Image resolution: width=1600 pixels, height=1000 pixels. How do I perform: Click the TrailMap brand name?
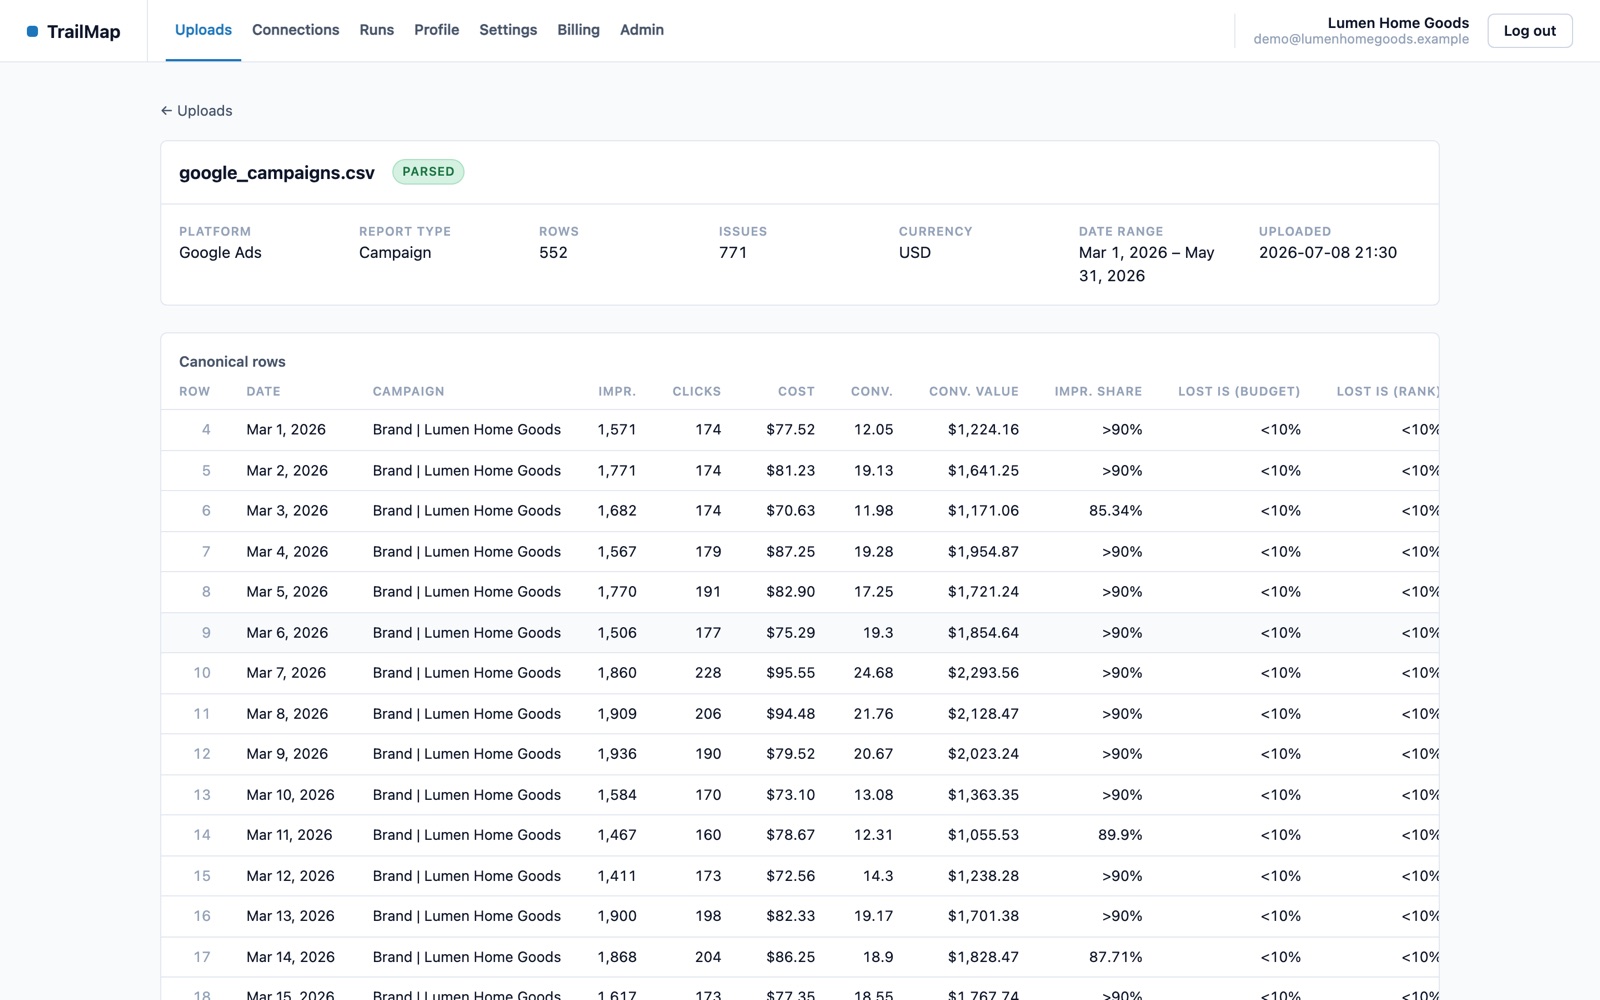(84, 31)
